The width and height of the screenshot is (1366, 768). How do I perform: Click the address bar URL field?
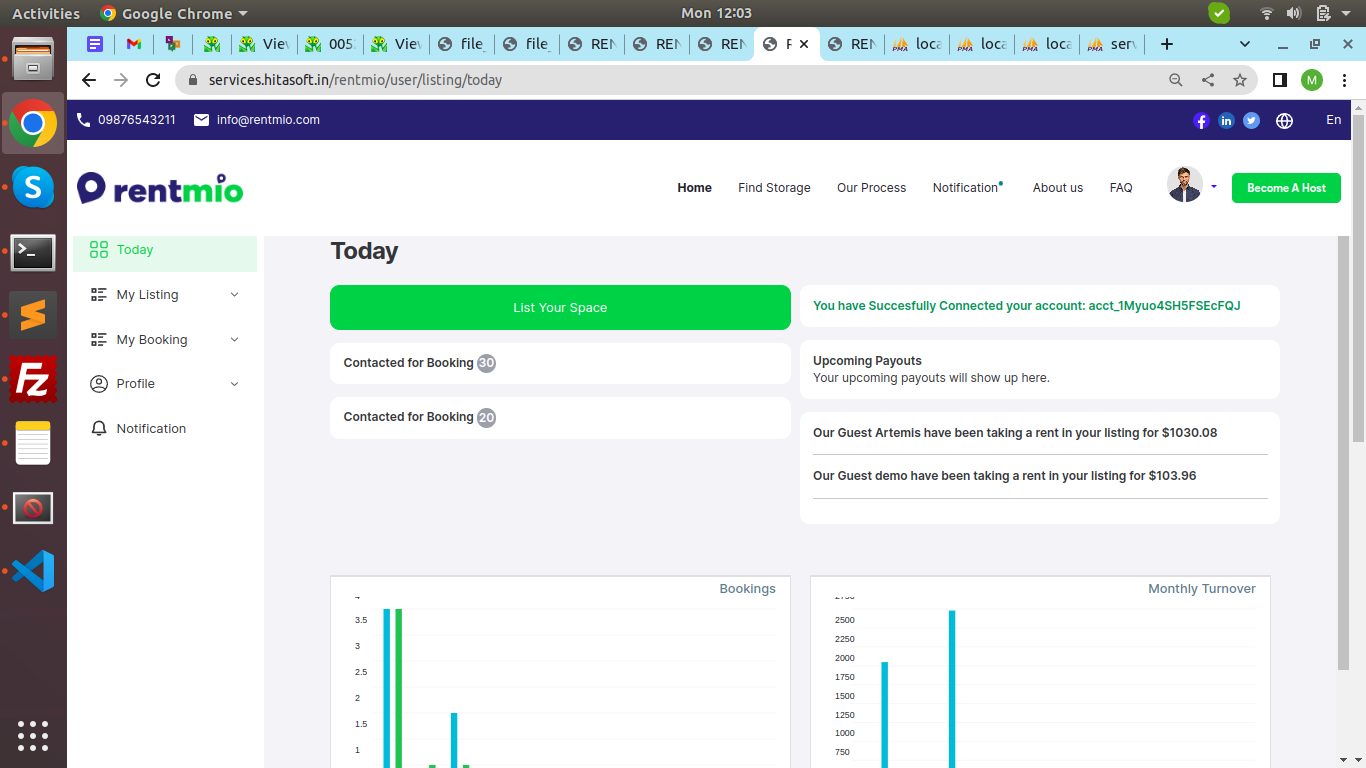[670, 80]
